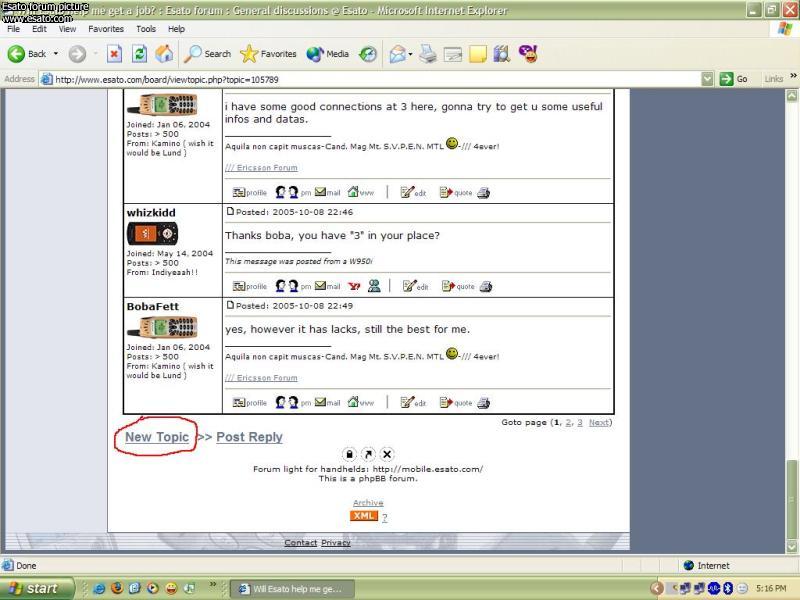The image size is (800, 600).
Task: View profile in first BobaFett post
Action: tap(249, 192)
